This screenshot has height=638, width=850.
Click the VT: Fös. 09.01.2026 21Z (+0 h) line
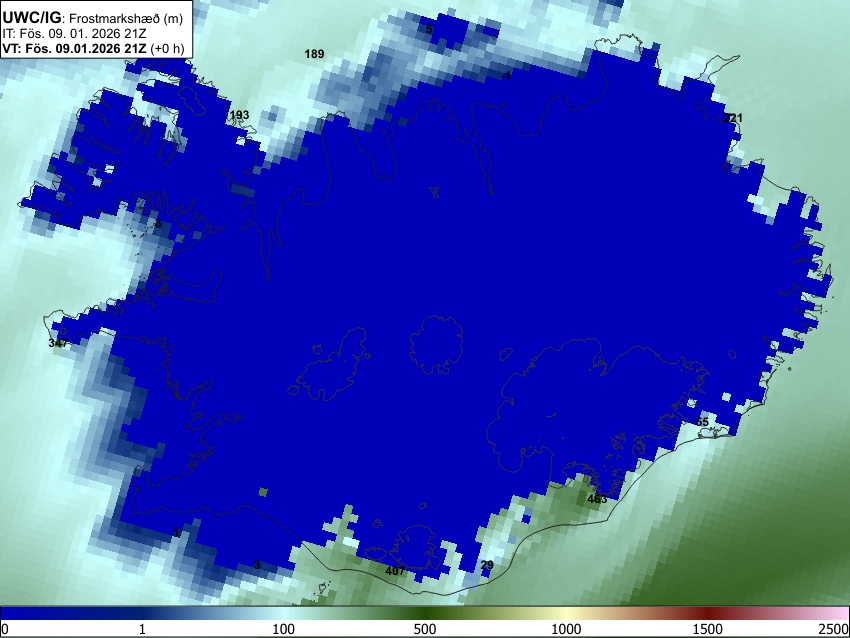(93, 48)
